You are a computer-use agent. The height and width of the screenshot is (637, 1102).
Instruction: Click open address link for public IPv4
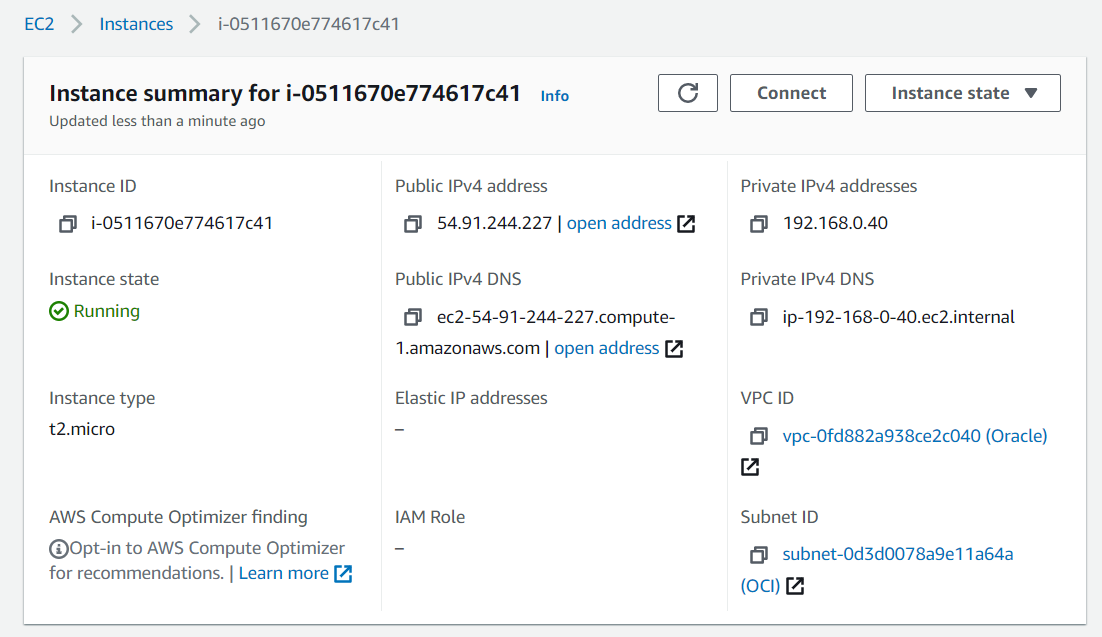click(619, 224)
